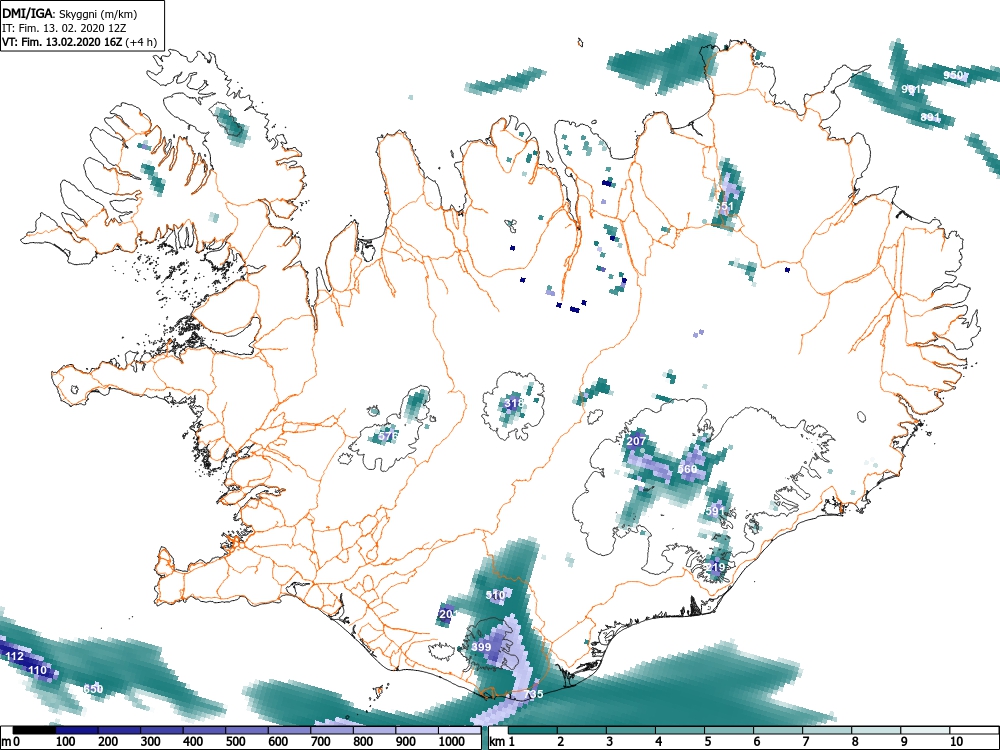Click the visibility value 591 on the map
This screenshot has height=750, width=1000.
pos(715,511)
